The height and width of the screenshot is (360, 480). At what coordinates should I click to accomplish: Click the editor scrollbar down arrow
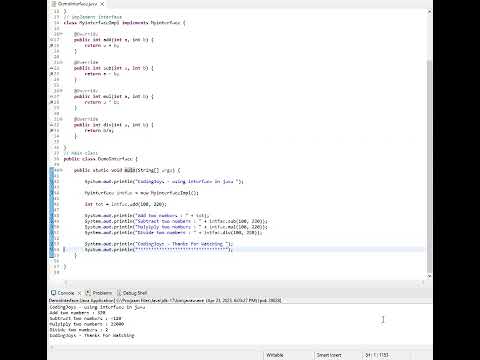(429, 276)
